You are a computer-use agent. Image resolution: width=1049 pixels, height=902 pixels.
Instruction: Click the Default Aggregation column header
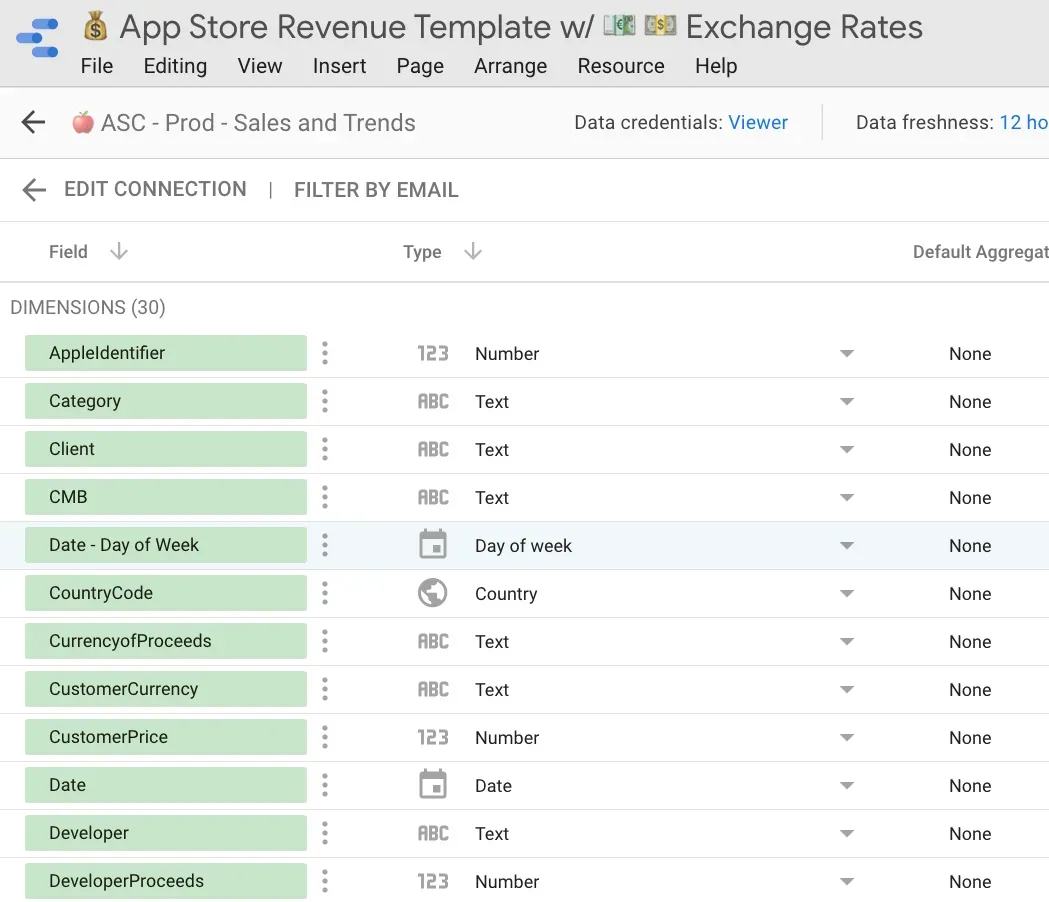[981, 252]
